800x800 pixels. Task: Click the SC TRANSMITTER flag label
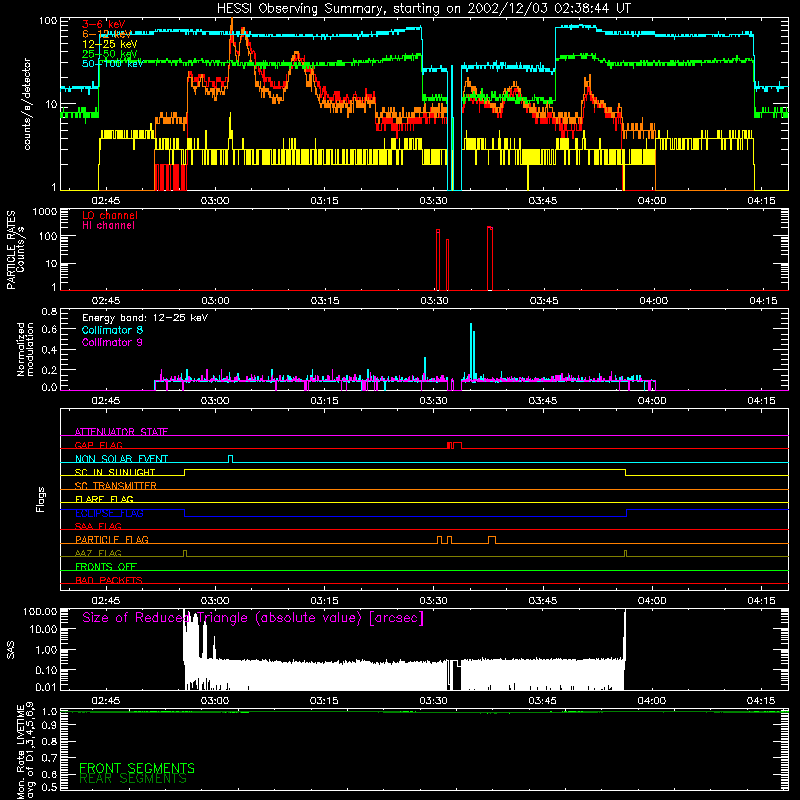115,485
